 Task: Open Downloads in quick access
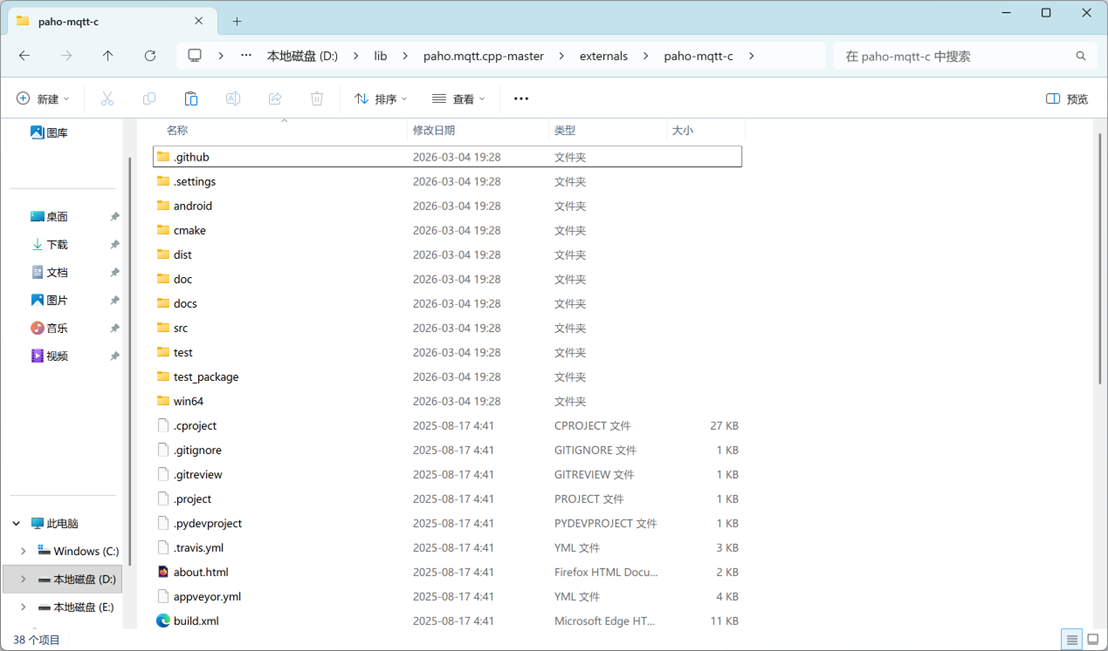[x=49, y=245]
